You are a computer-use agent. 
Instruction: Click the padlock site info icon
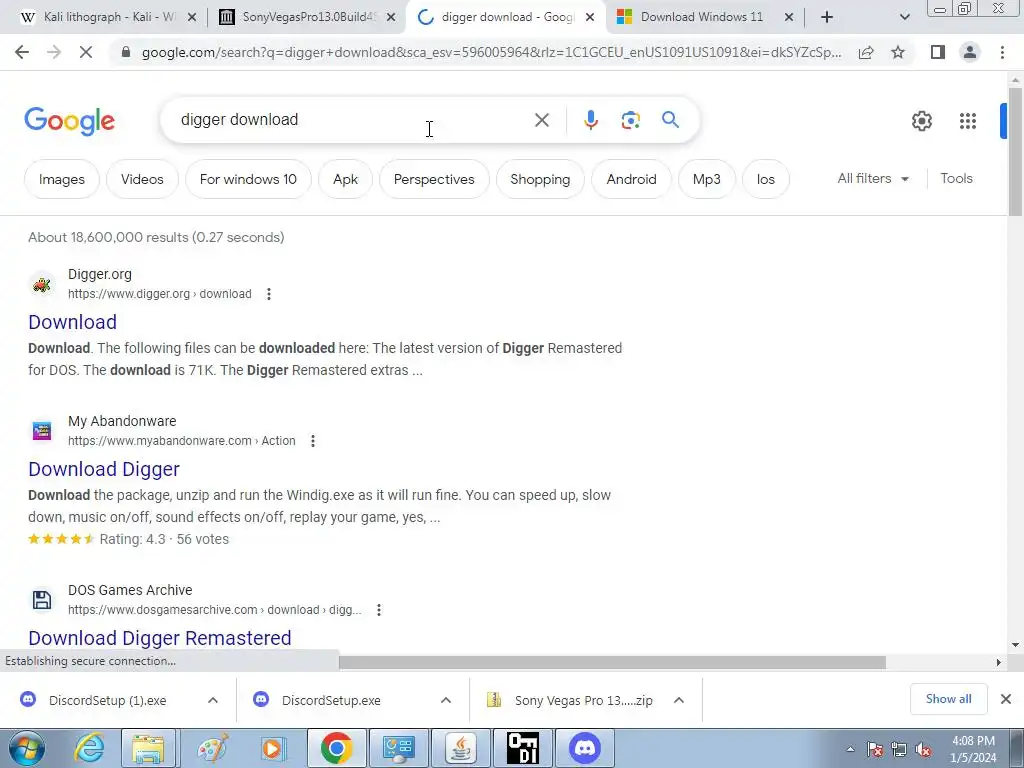[x=126, y=52]
